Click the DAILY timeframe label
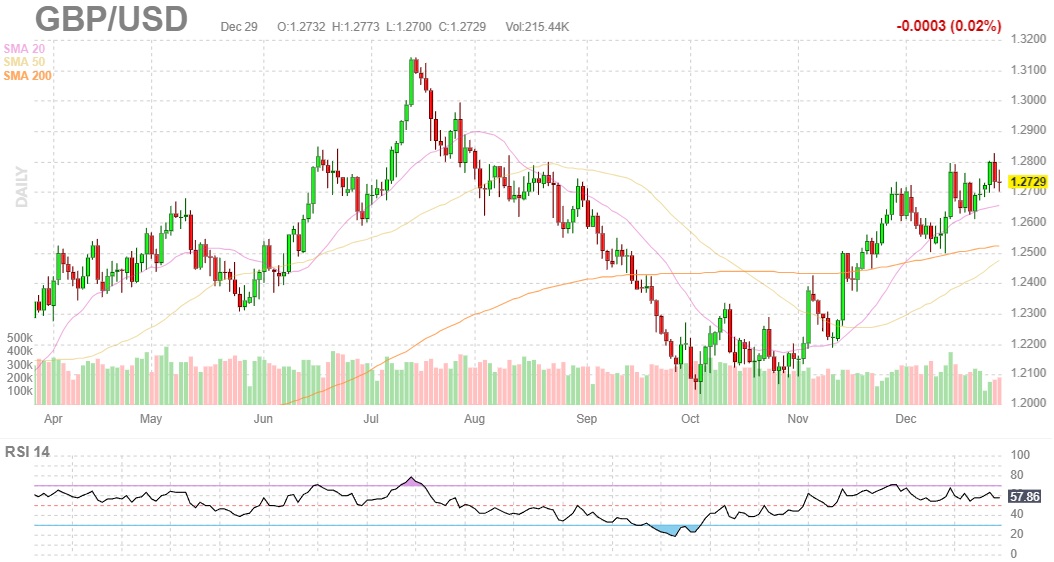Image resolution: width=1054 pixels, height=562 pixels. [22, 187]
